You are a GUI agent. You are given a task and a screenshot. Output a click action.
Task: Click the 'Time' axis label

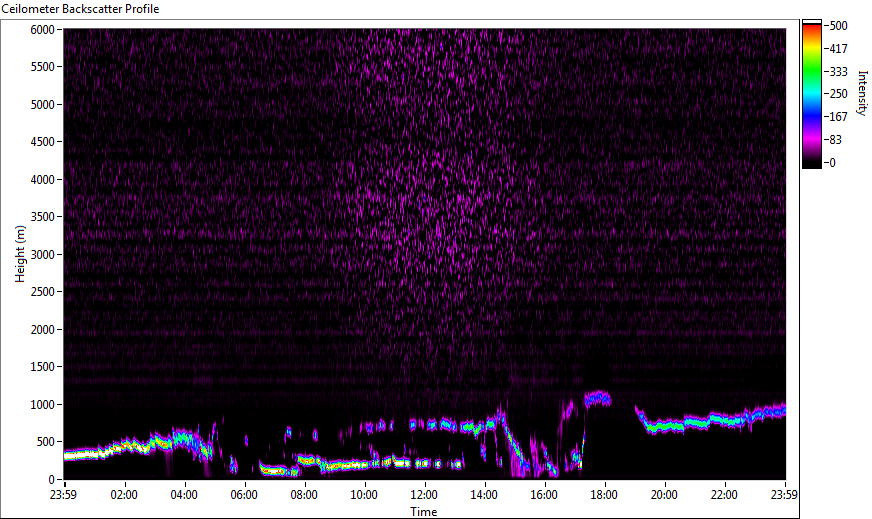pyautogui.click(x=424, y=511)
